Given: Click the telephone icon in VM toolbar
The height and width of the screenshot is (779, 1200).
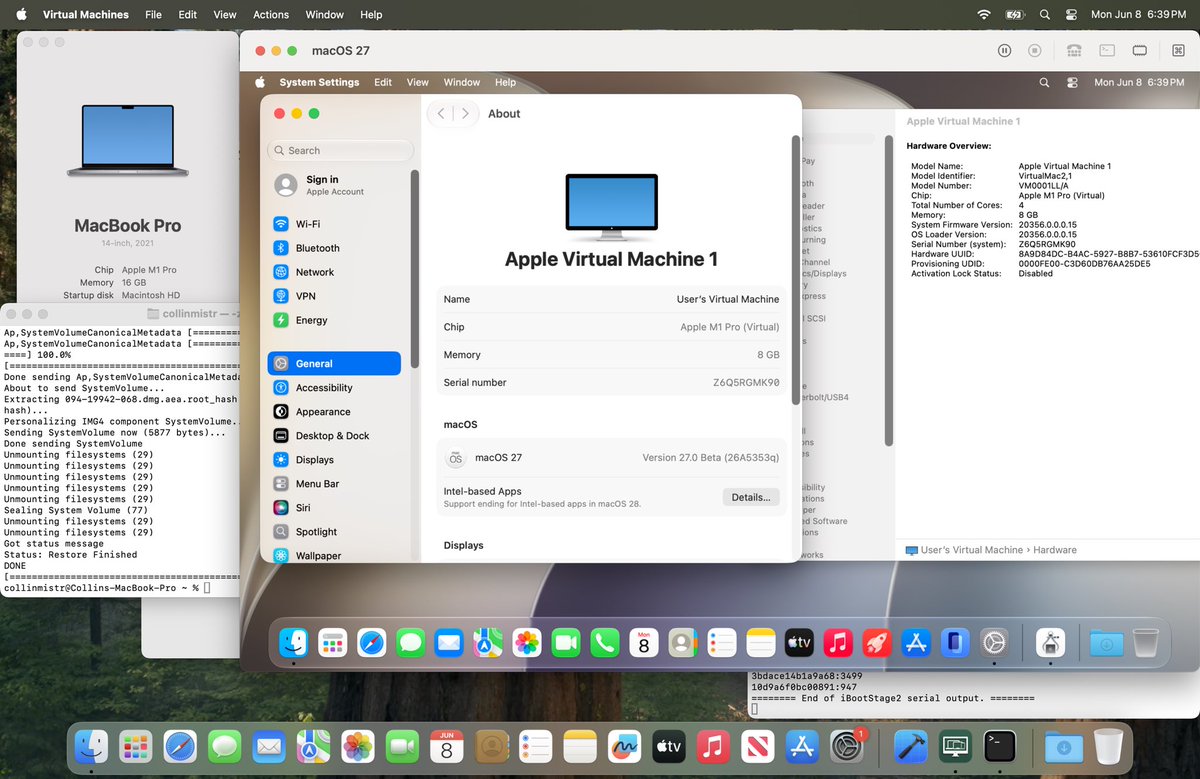Looking at the screenshot, I should click(1074, 51).
